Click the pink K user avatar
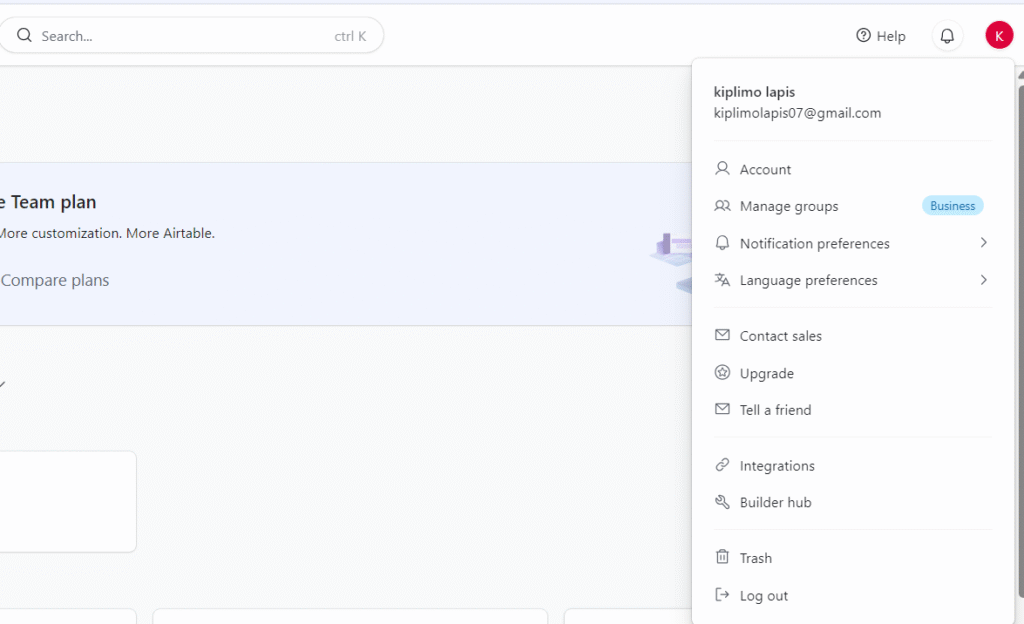1024x624 pixels. tap(998, 34)
